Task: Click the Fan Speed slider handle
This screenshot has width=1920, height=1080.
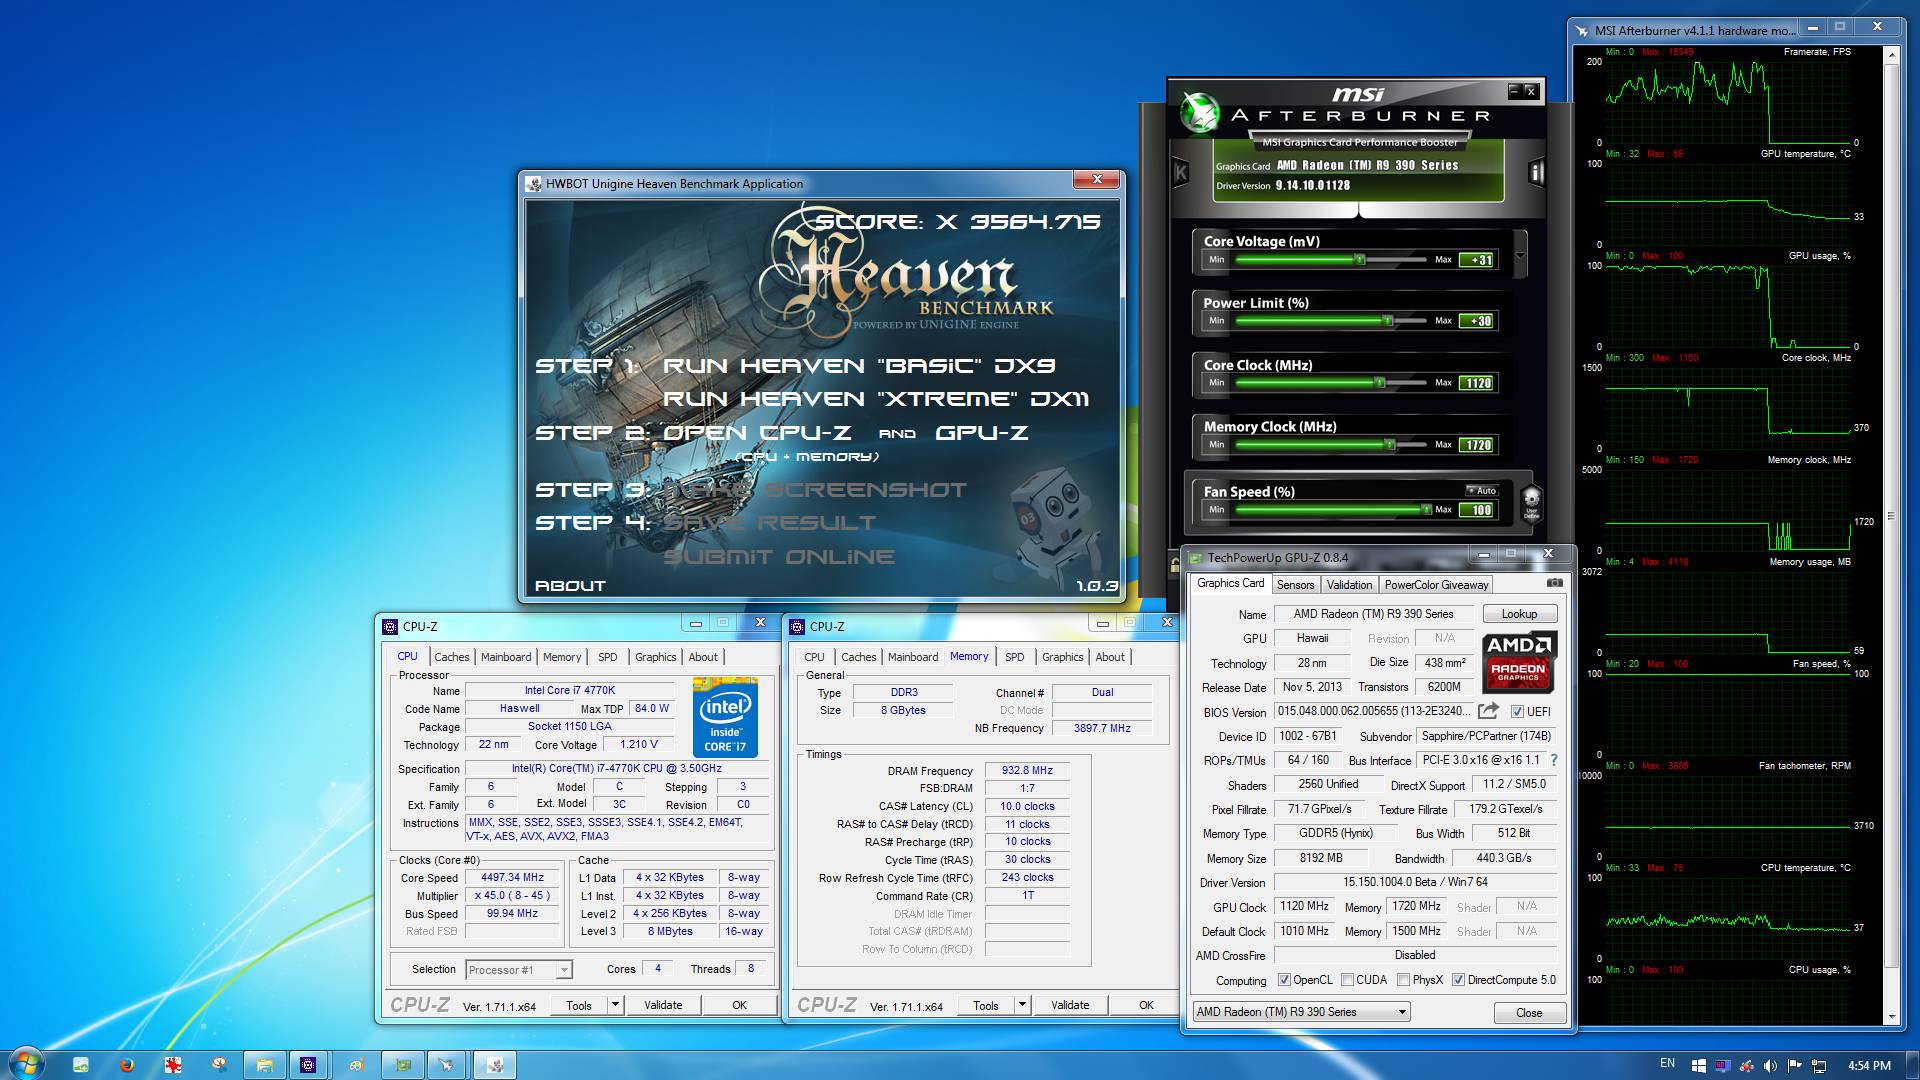Action: (x=1426, y=510)
